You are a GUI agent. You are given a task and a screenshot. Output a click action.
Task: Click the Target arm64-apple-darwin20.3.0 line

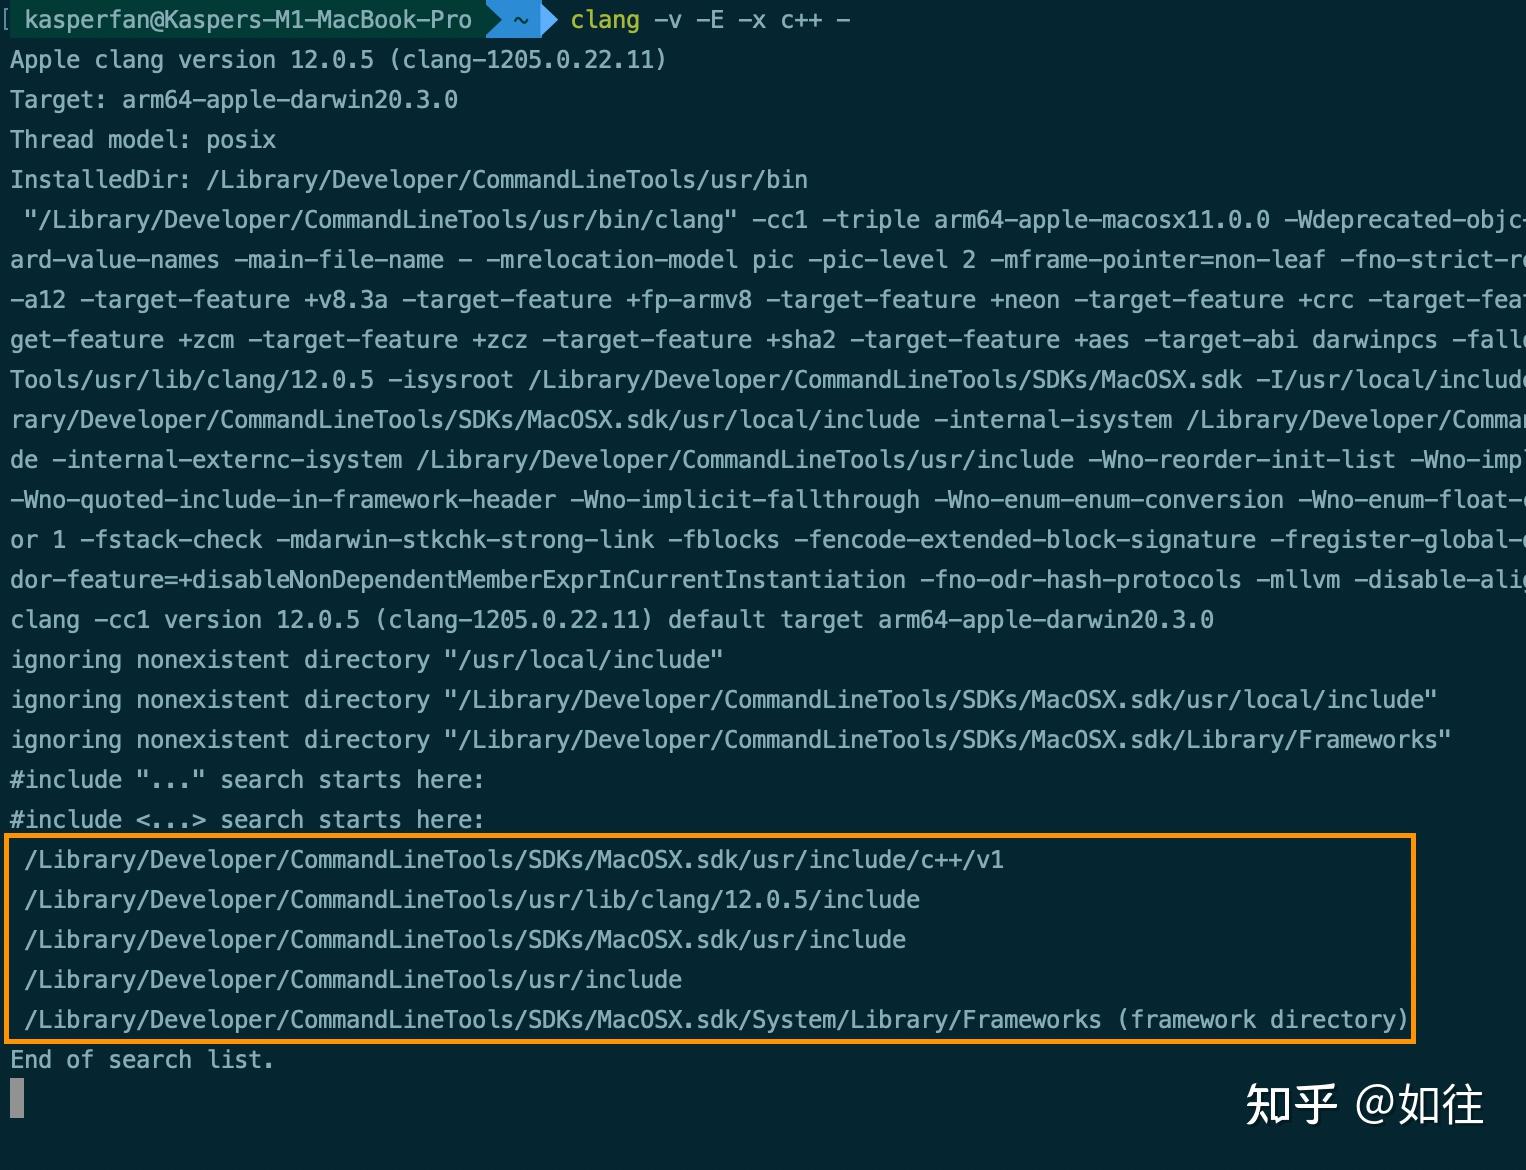pos(232,99)
